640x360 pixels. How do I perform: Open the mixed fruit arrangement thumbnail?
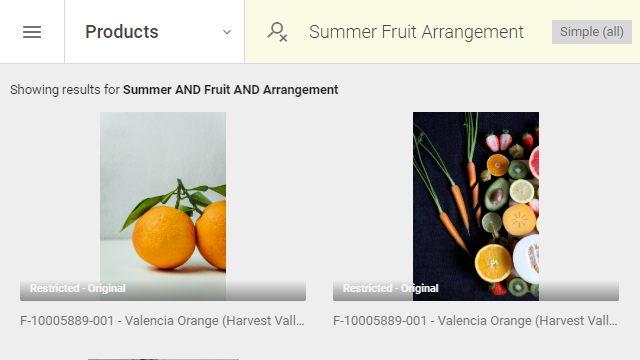click(x=476, y=206)
